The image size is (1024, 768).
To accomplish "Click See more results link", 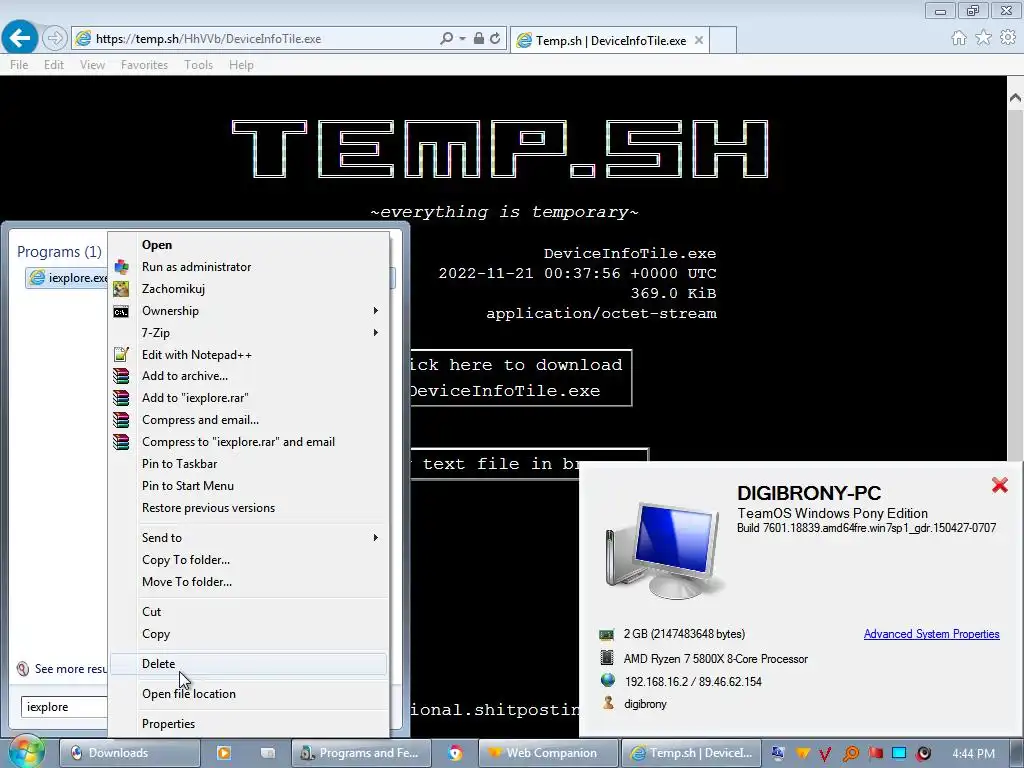I will [x=62, y=669].
